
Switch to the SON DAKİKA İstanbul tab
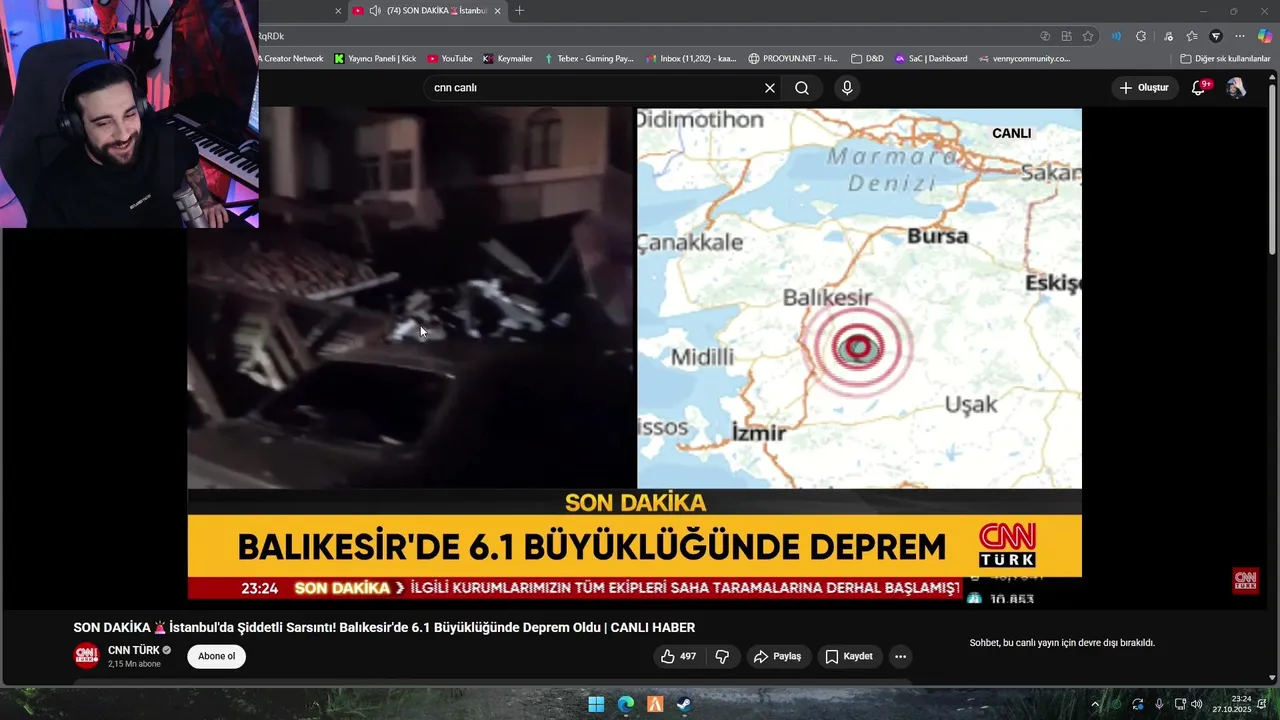[428, 11]
